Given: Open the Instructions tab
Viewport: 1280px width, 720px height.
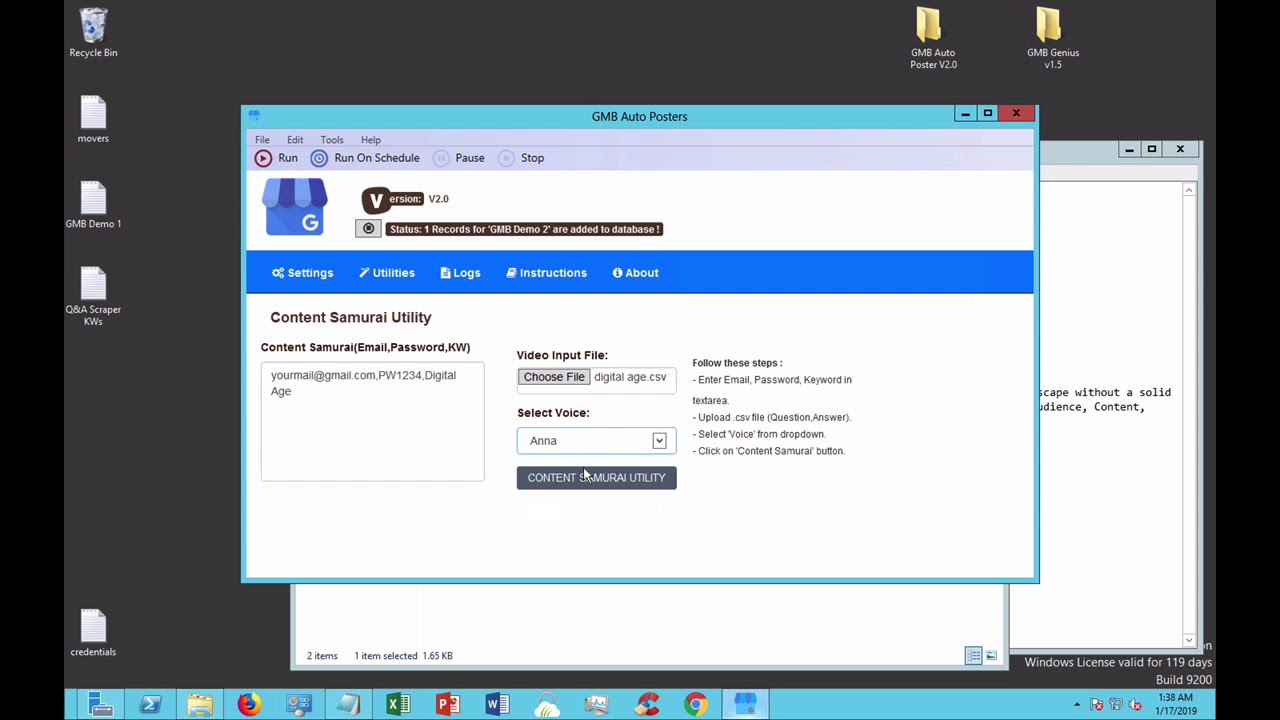Looking at the screenshot, I should (x=546, y=273).
